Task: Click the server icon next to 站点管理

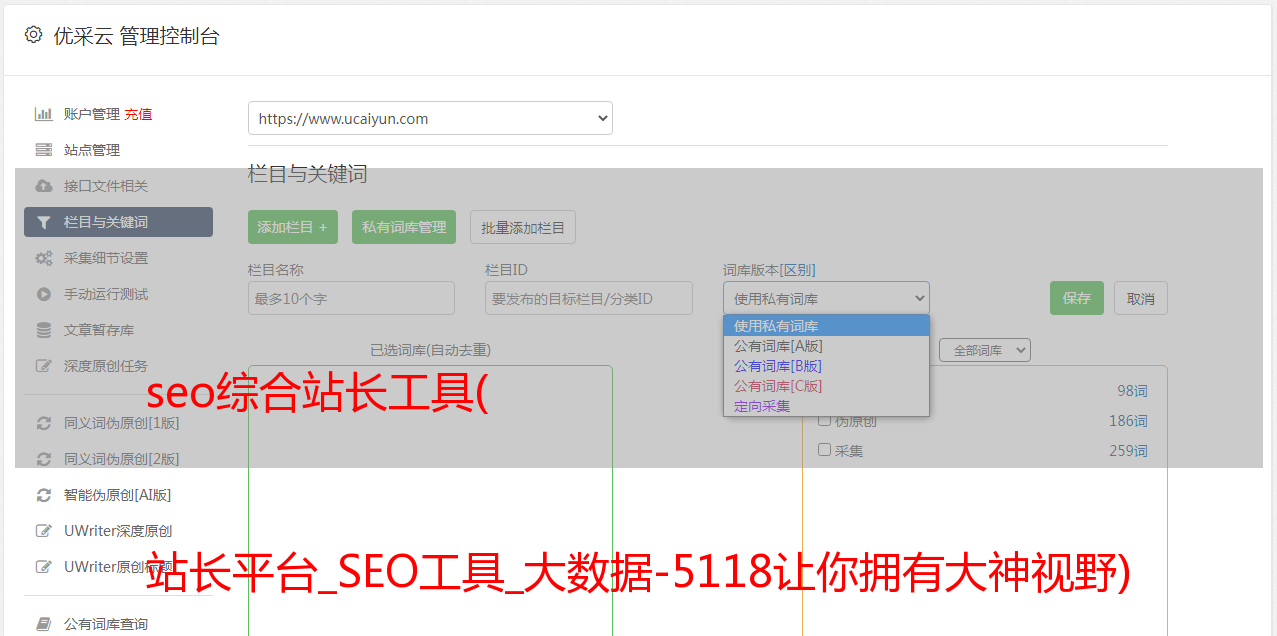Action: tap(44, 150)
